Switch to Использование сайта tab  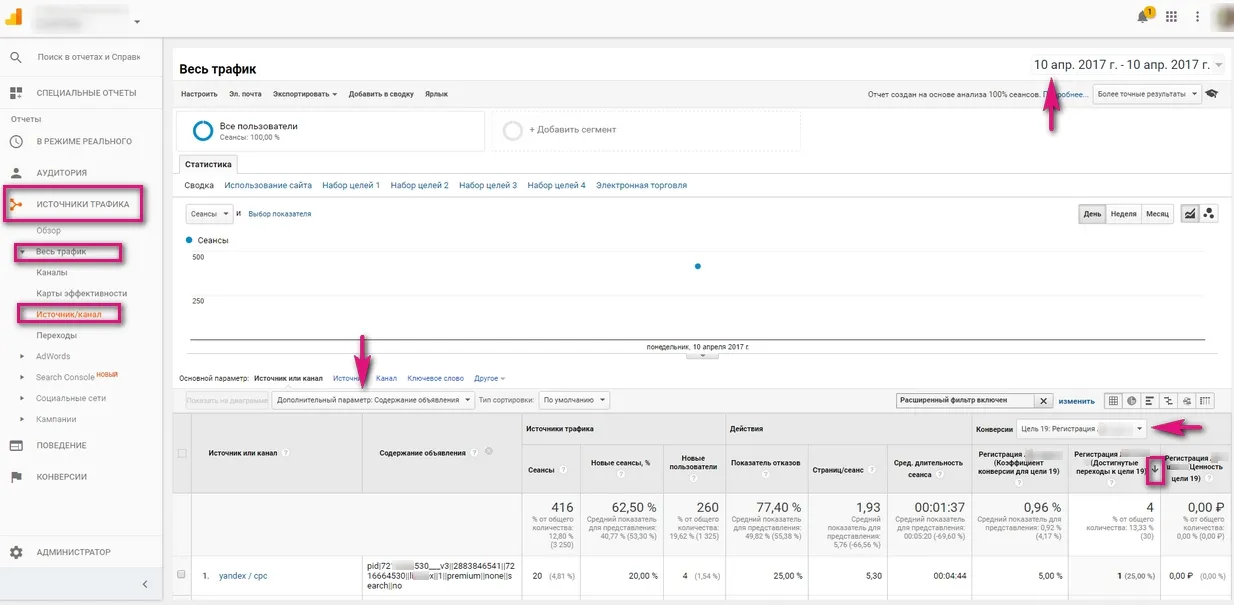pos(268,185)
